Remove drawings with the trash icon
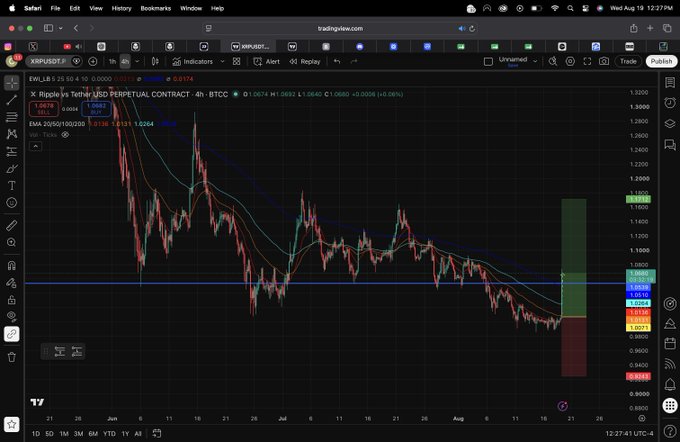 pos(12,357)
